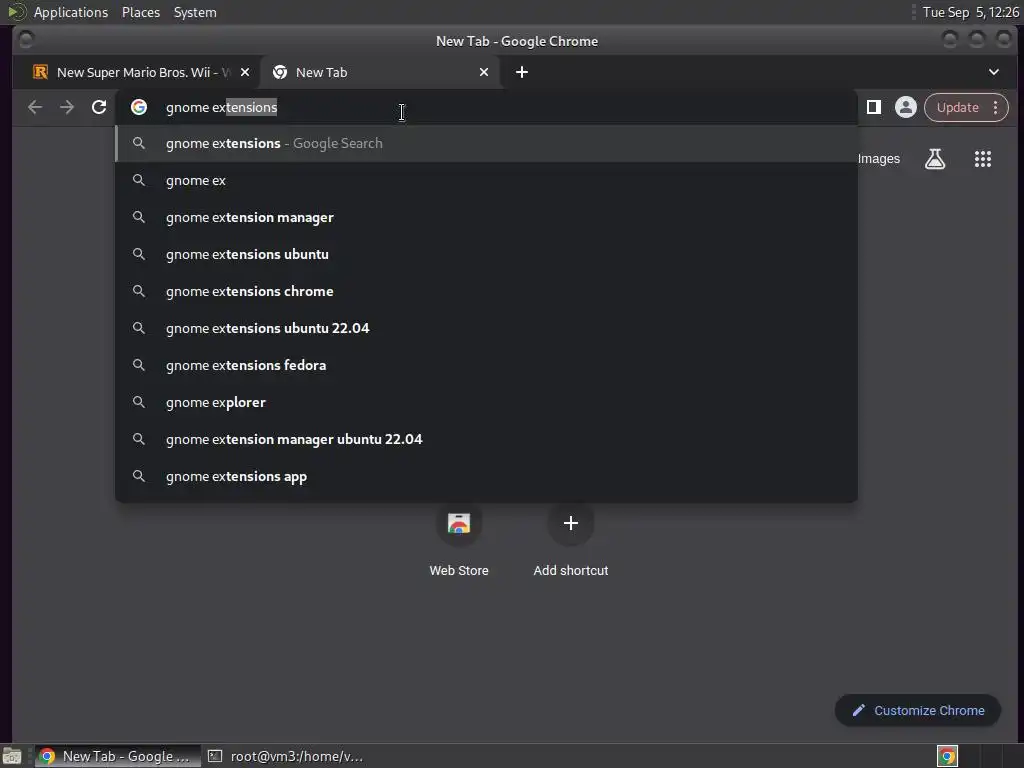Open the Web Store shortcut
Viewport: 1024px width, 768px height.
pyautogui.click(x=458, y=539)
